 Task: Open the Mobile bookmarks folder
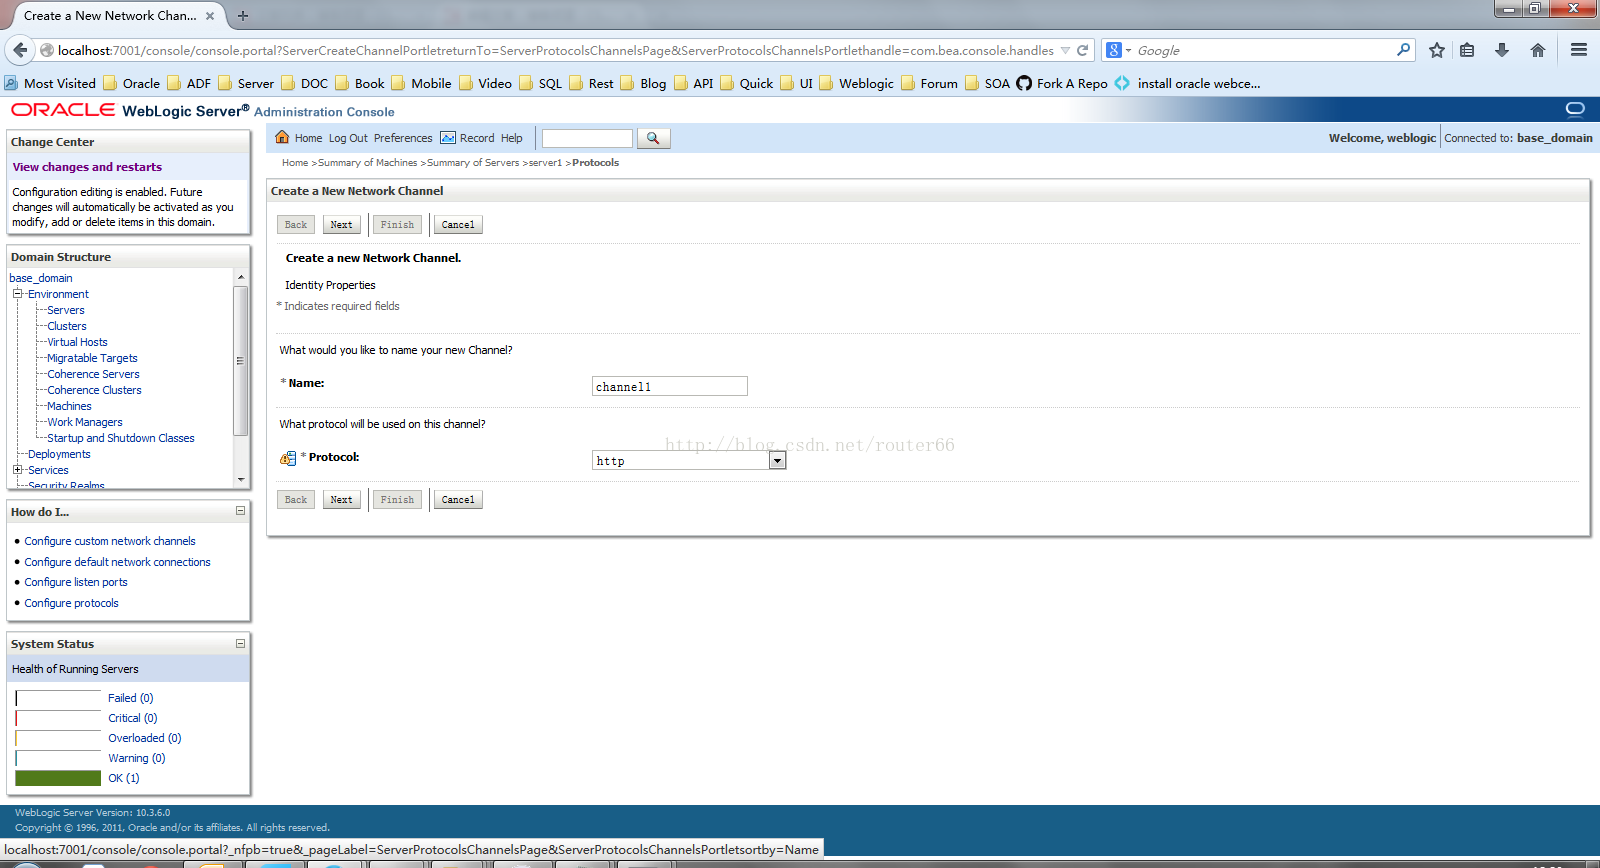[x=421, y=83]
